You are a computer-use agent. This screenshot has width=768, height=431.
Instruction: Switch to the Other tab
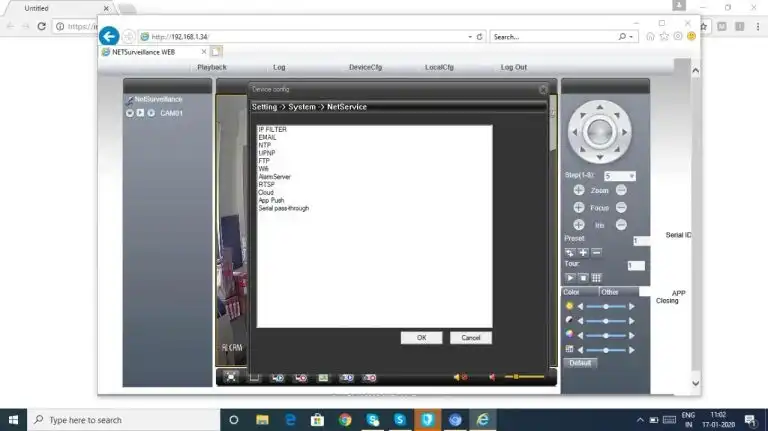[x=611, y=292]
